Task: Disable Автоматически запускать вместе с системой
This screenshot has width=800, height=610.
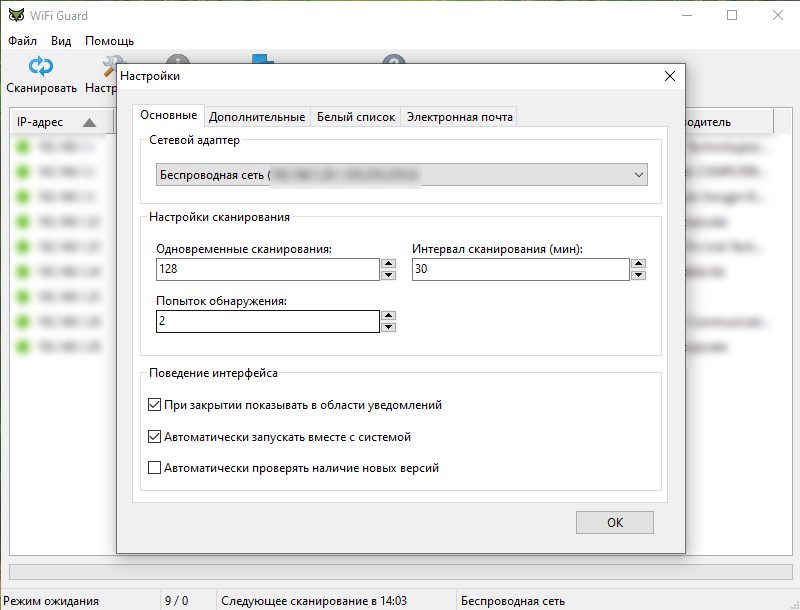Action: pos(155,437)
